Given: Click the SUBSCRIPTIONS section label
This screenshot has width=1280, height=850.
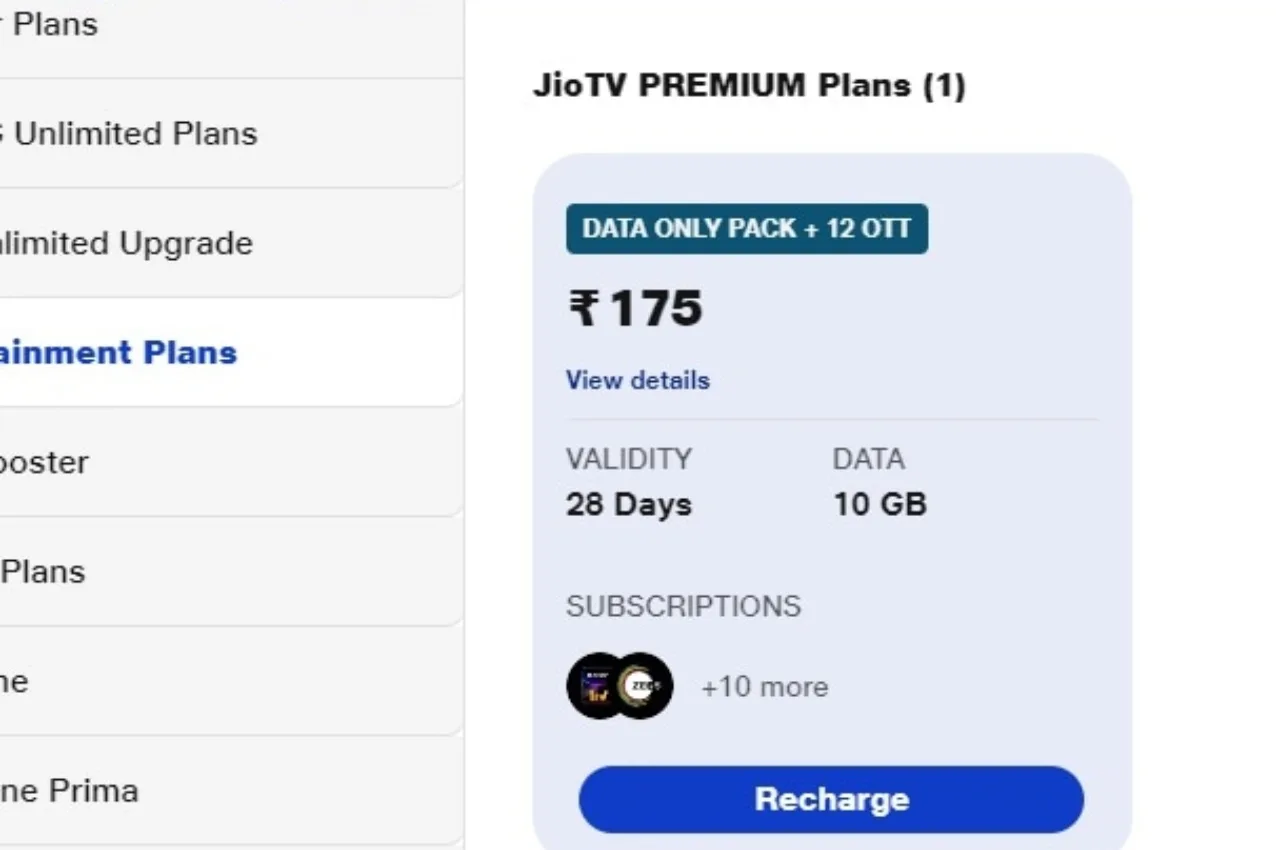Looking at the screenshot, I should [x=683, y=606].
